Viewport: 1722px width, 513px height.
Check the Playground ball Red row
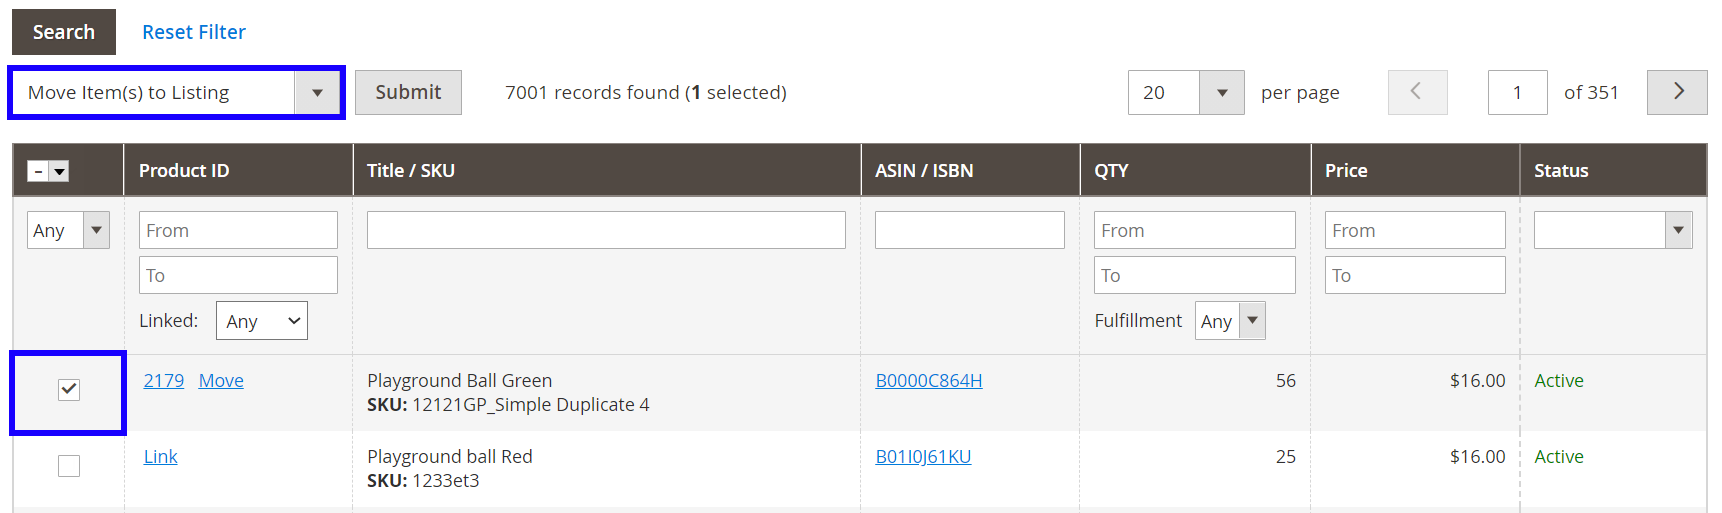[x=69, y=466]
